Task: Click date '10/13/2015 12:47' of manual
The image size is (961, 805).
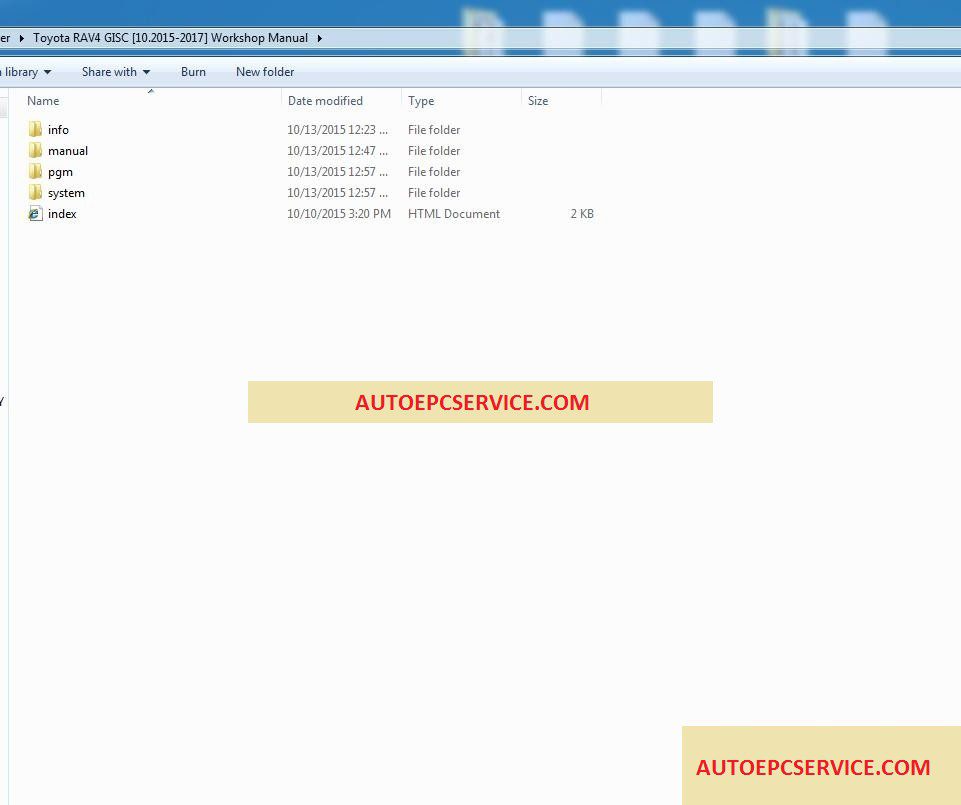Action: [338, 150]
